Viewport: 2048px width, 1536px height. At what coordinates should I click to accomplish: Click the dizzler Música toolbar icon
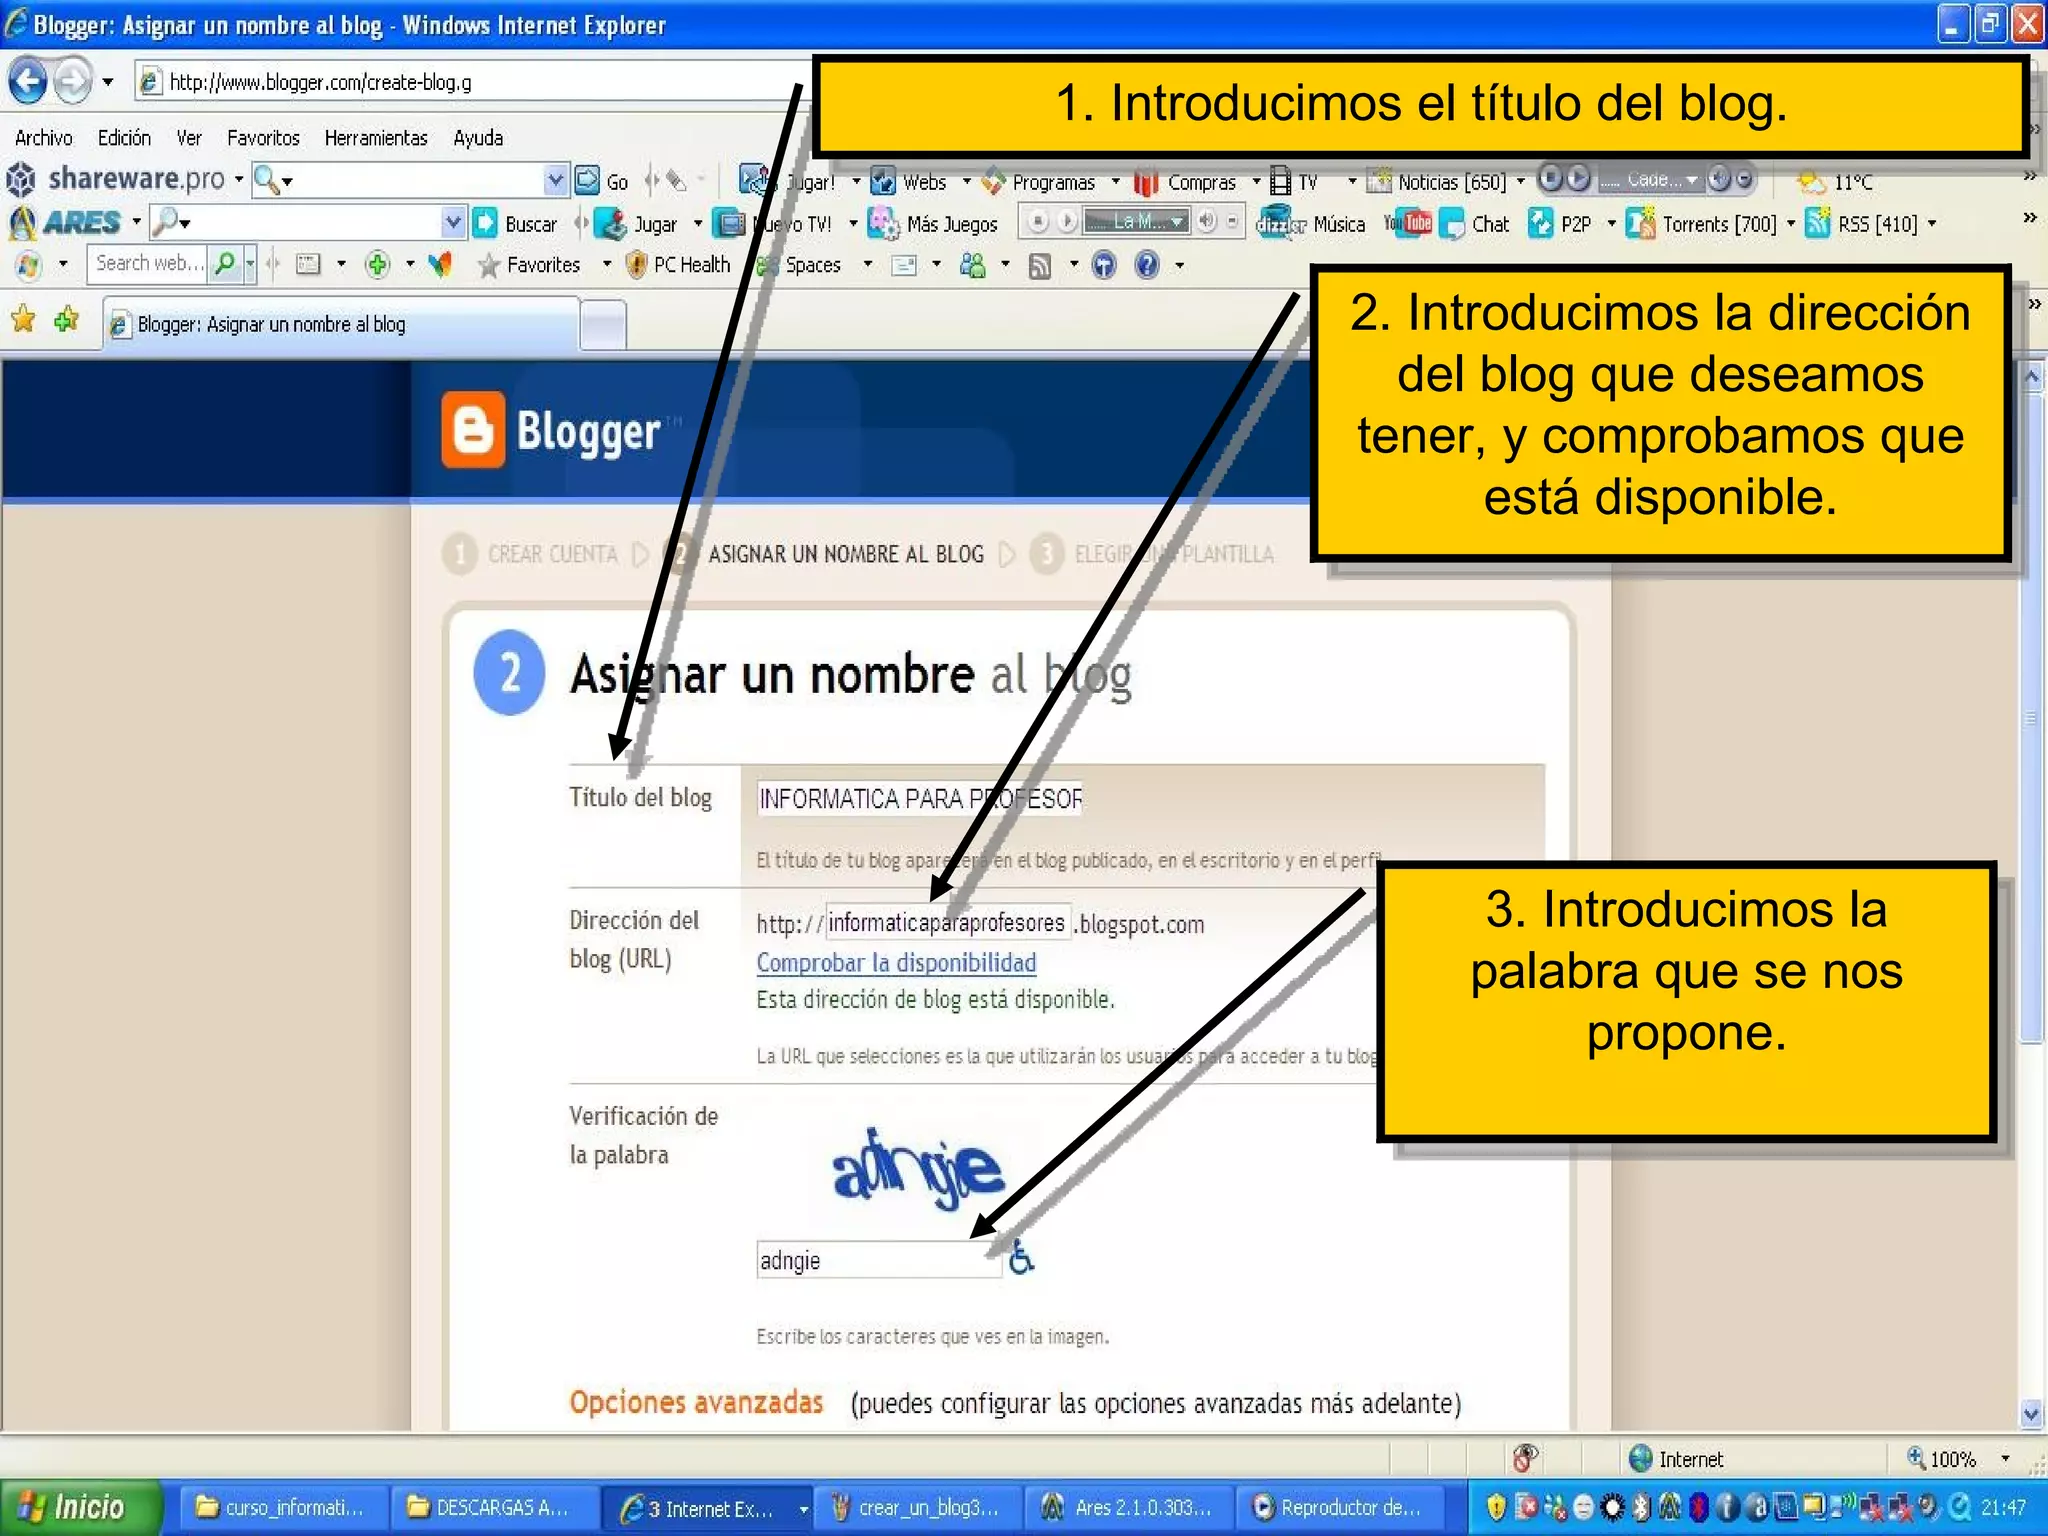pos(1281,223)
